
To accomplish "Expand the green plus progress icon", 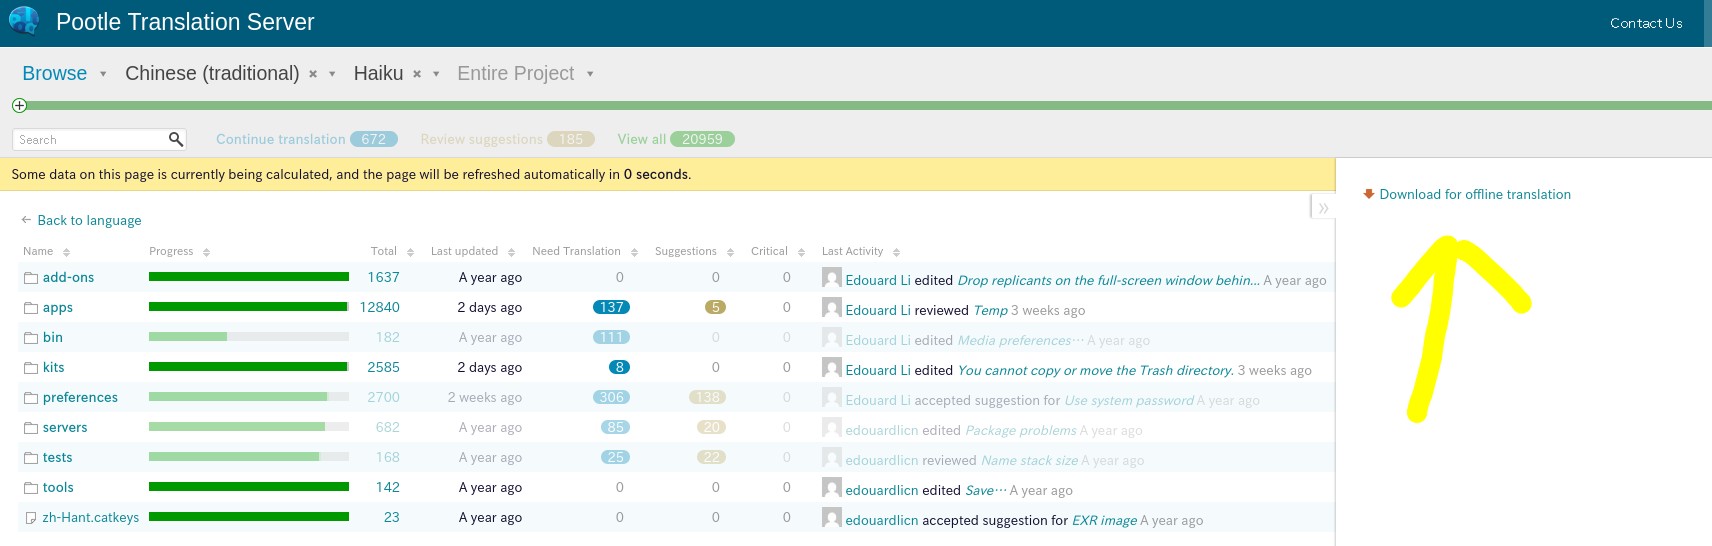I will [x=19, y=105].
